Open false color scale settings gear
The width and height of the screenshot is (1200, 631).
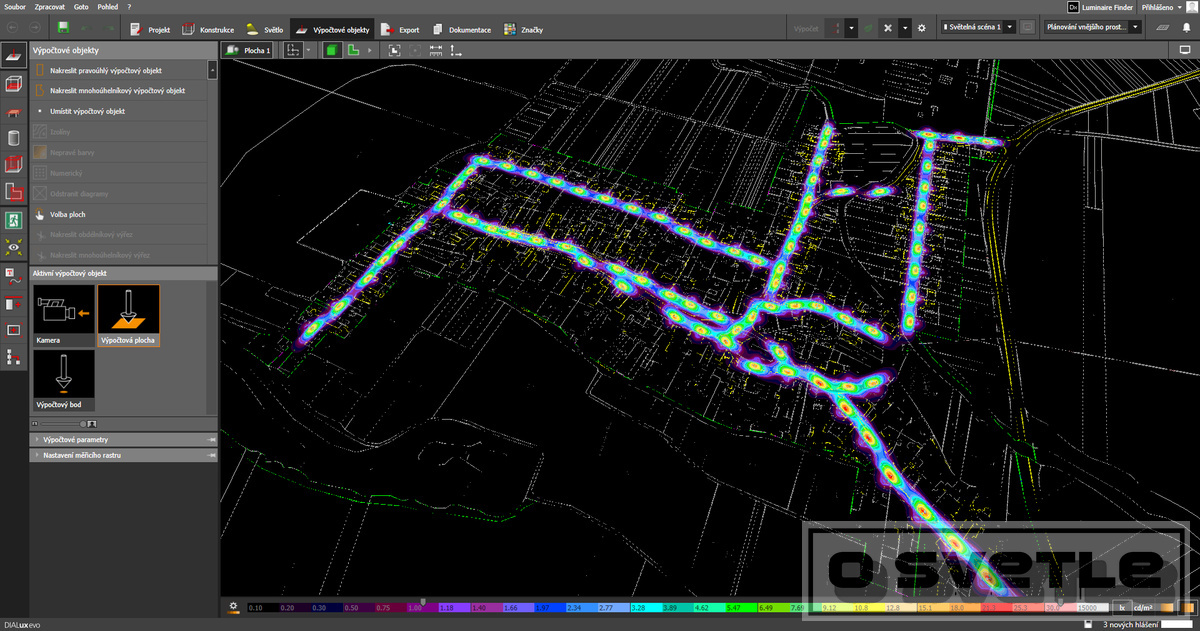coord(233,606)
